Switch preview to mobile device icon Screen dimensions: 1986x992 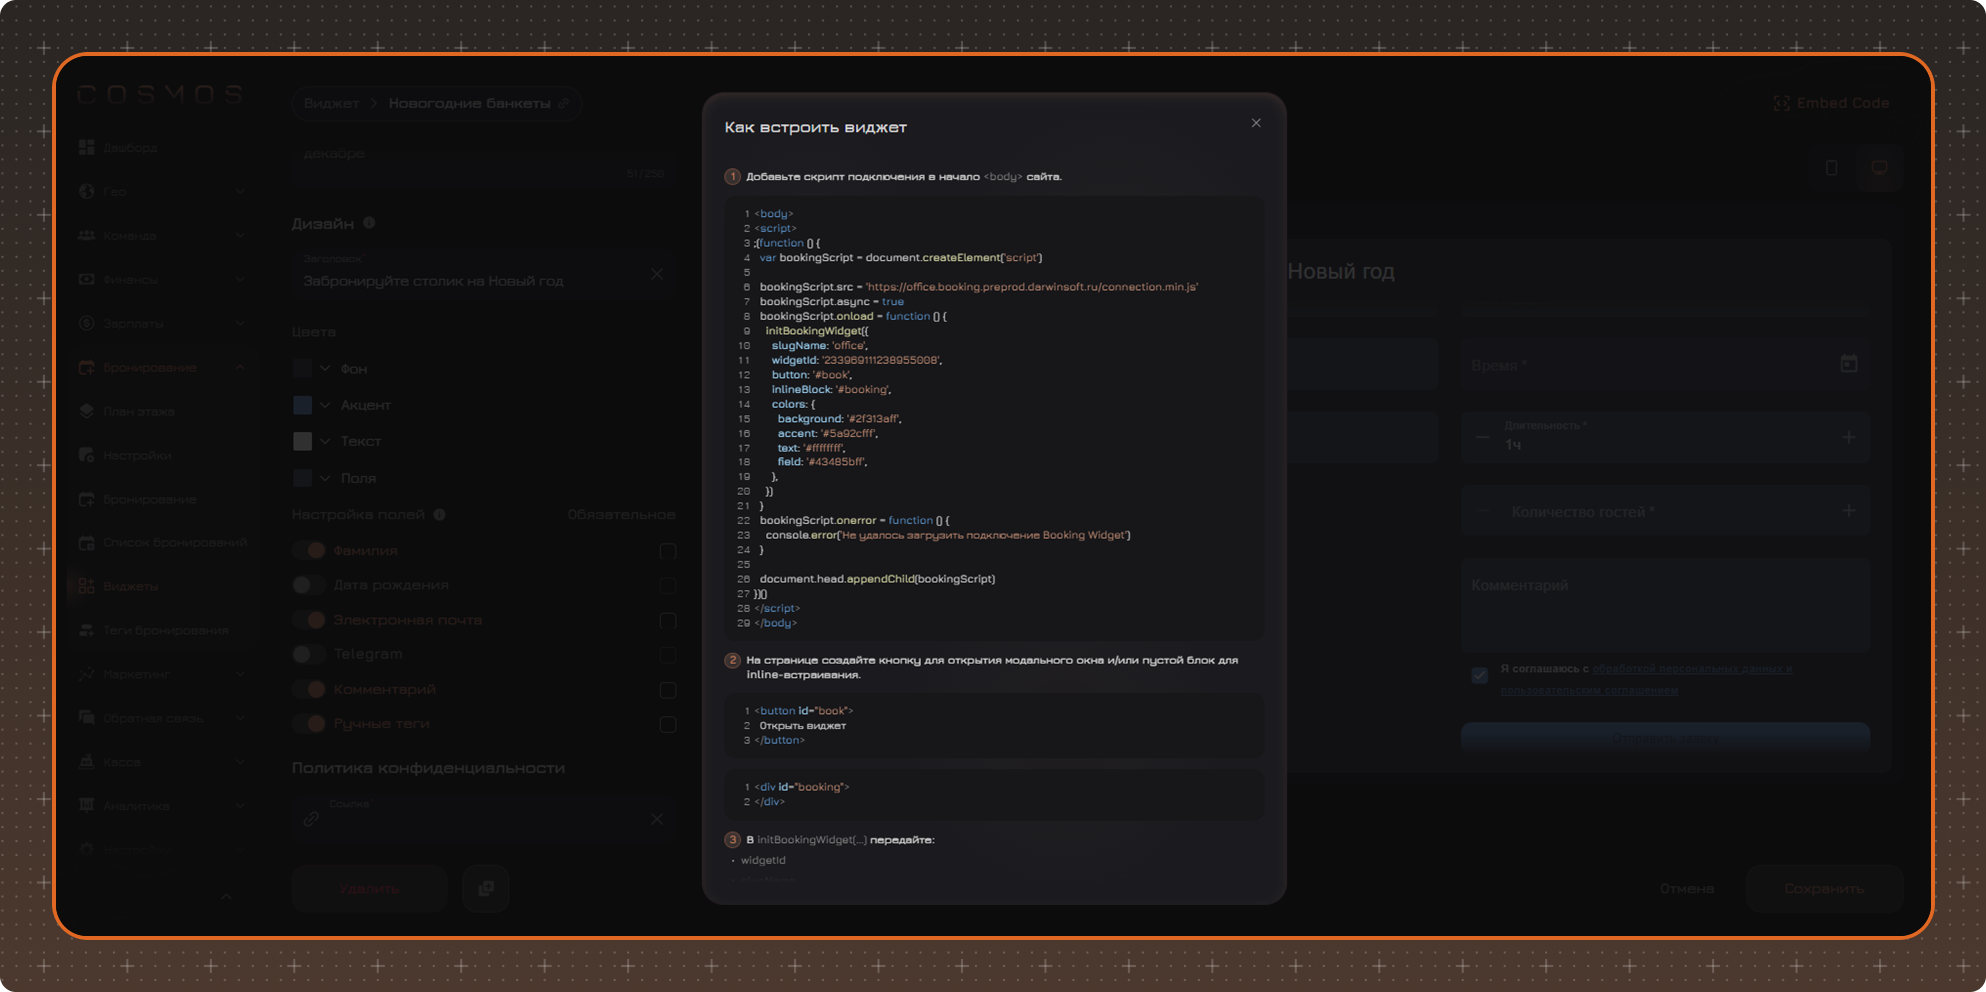pos(1831,168)
